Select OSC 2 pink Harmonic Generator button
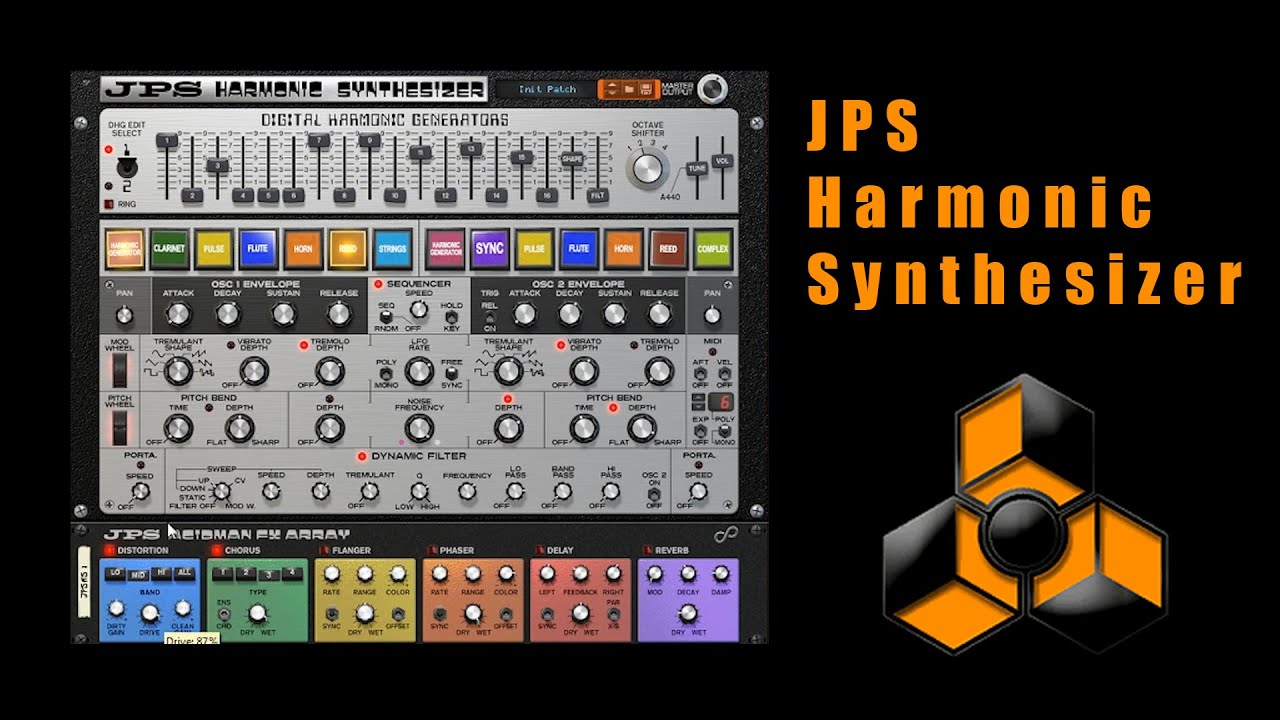Viewport: 1280px width, 720px height. point(445,248)
